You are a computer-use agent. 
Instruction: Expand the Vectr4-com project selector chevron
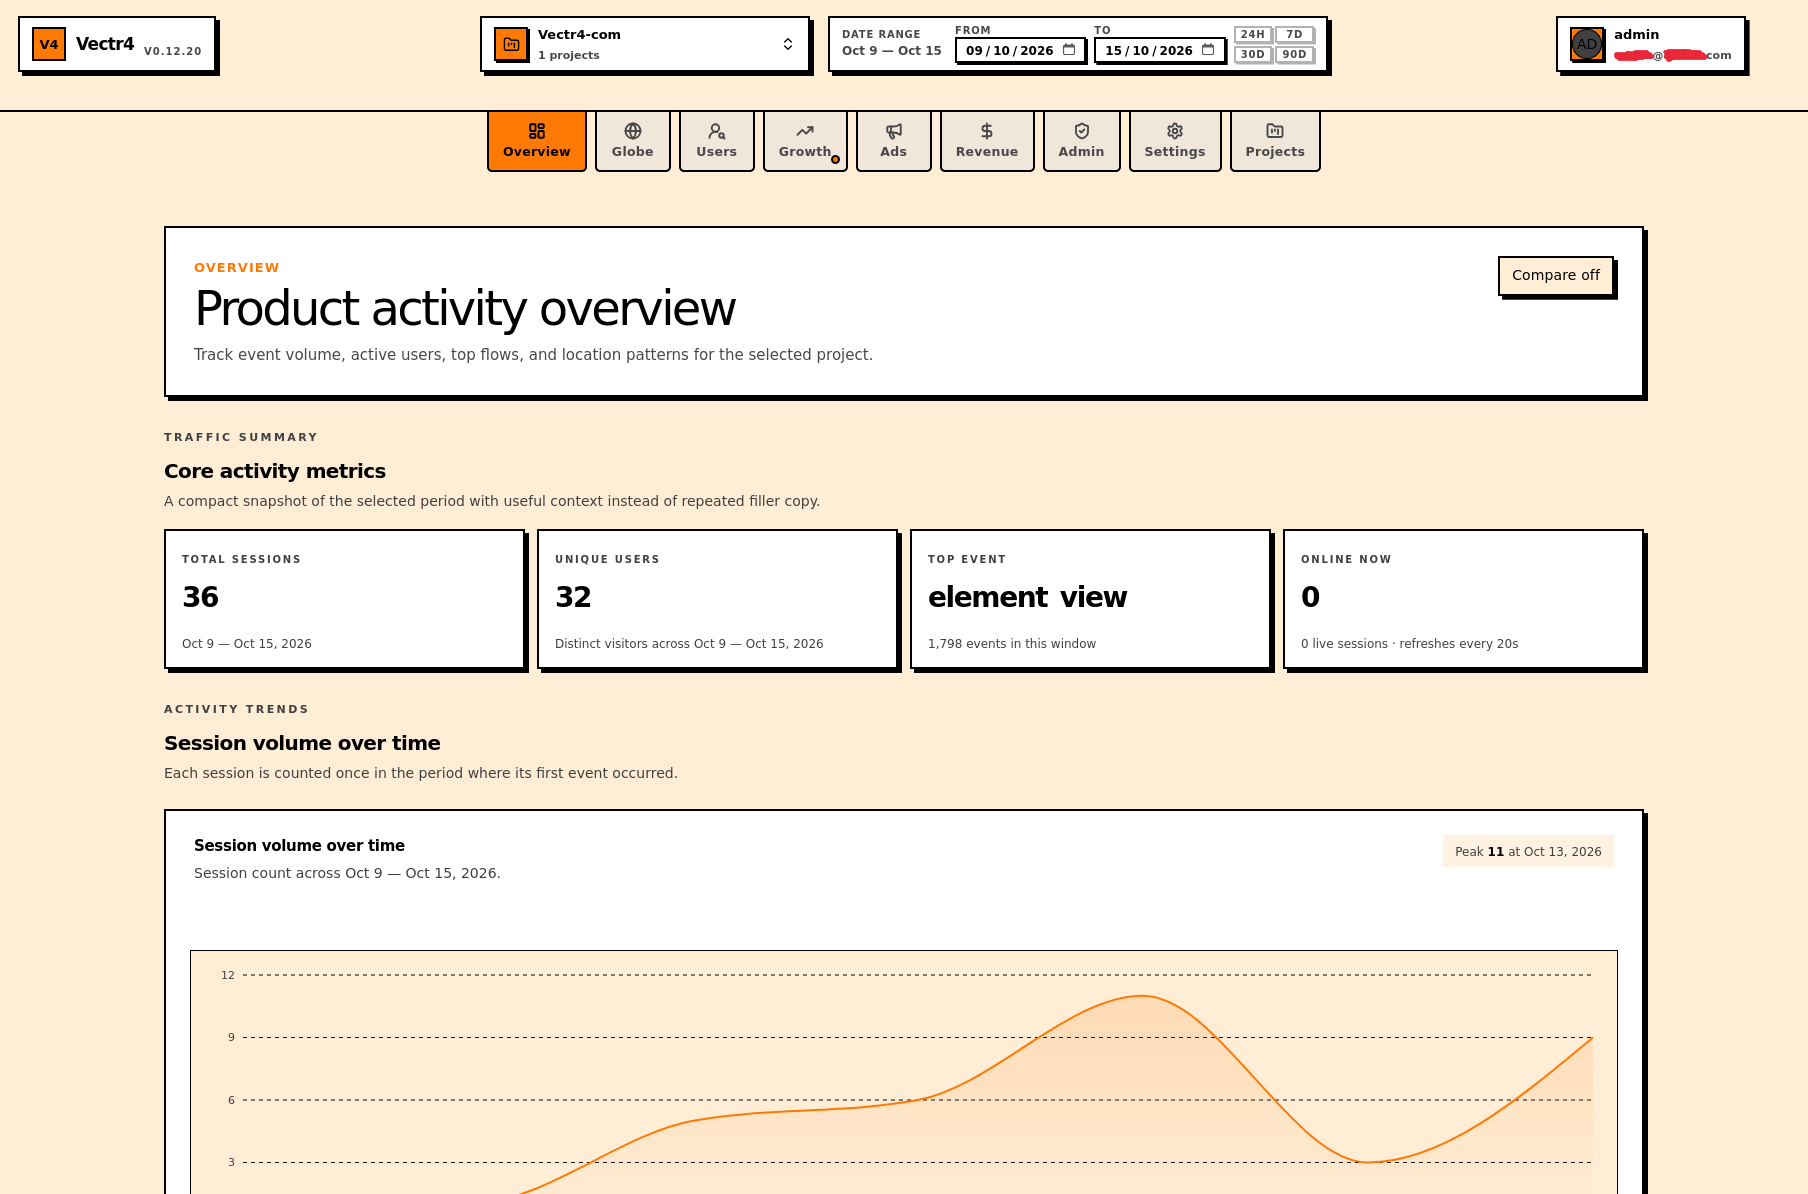(788, 44)
